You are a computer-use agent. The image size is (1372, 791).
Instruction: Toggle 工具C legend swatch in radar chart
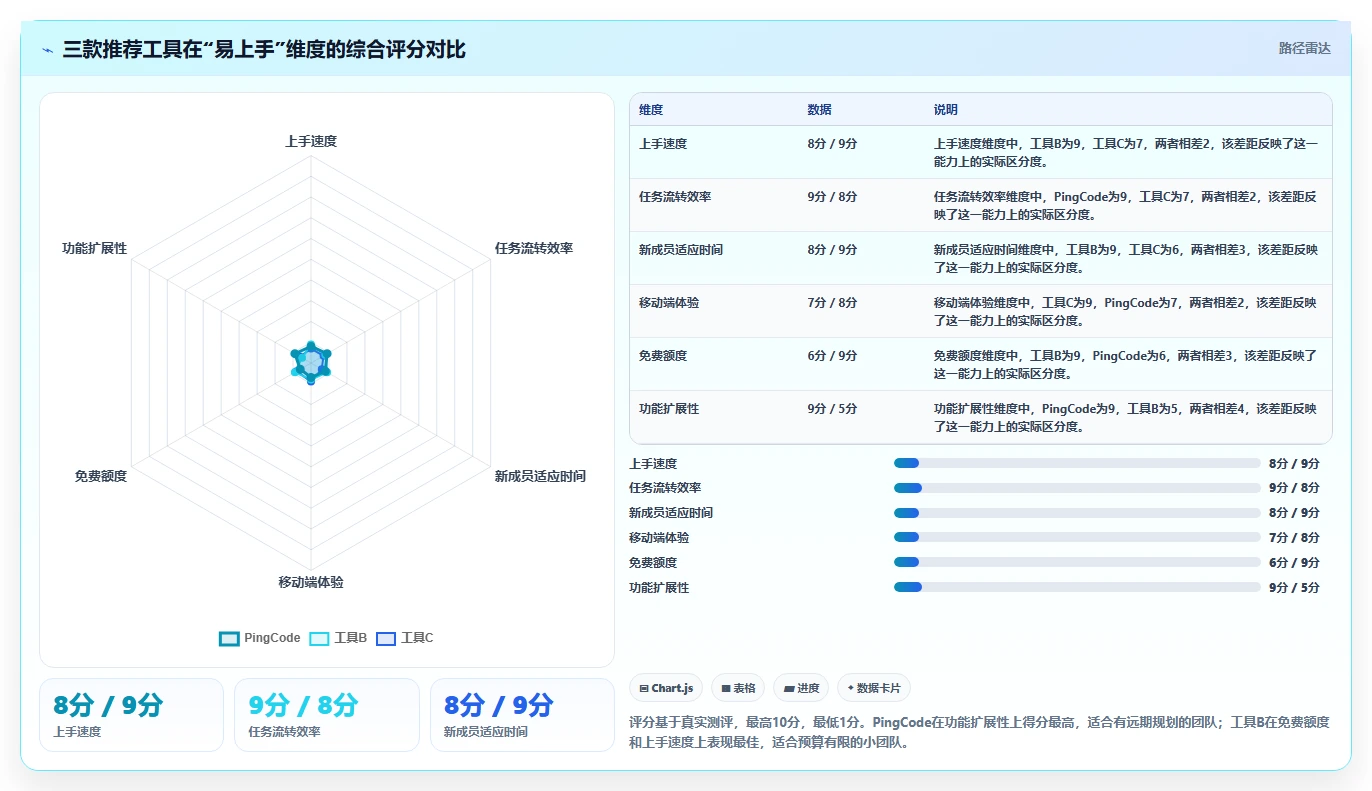pyautogui.click(x=386, y=638)
